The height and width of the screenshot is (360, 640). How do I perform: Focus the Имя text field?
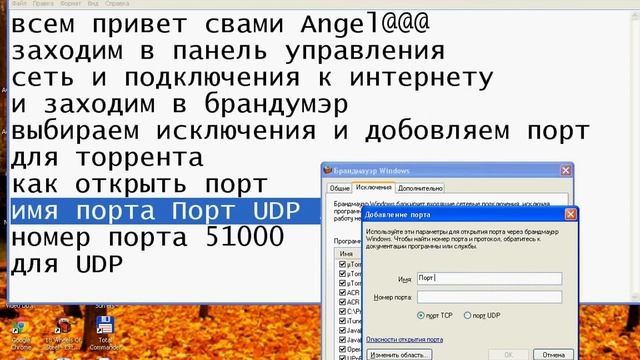pyautogui.click(x=489, y=278)
